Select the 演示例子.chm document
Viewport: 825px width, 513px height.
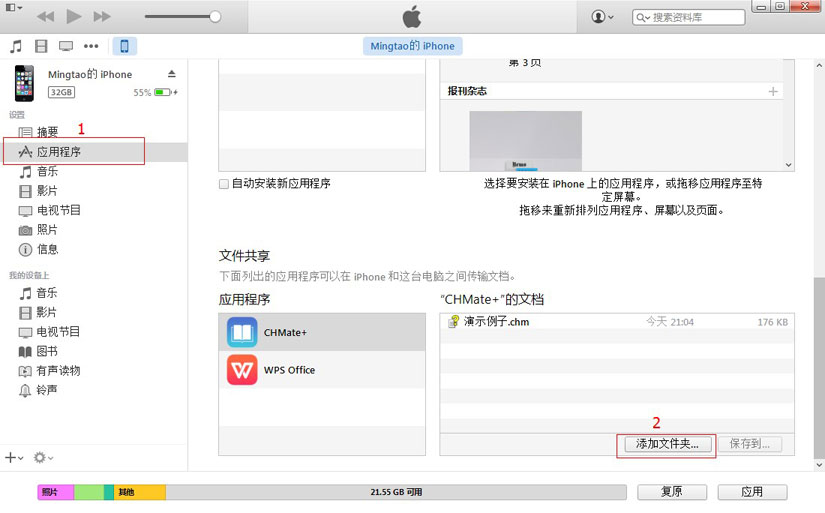tap(617, 321)
